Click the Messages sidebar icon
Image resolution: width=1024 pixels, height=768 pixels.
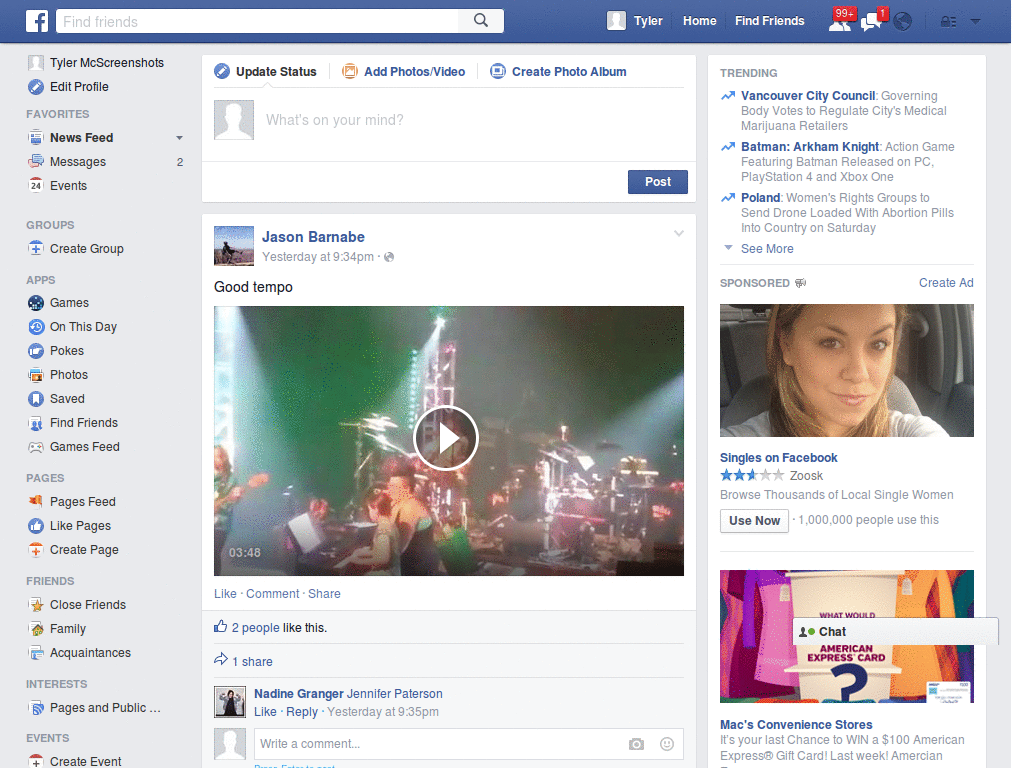point(36,162)
